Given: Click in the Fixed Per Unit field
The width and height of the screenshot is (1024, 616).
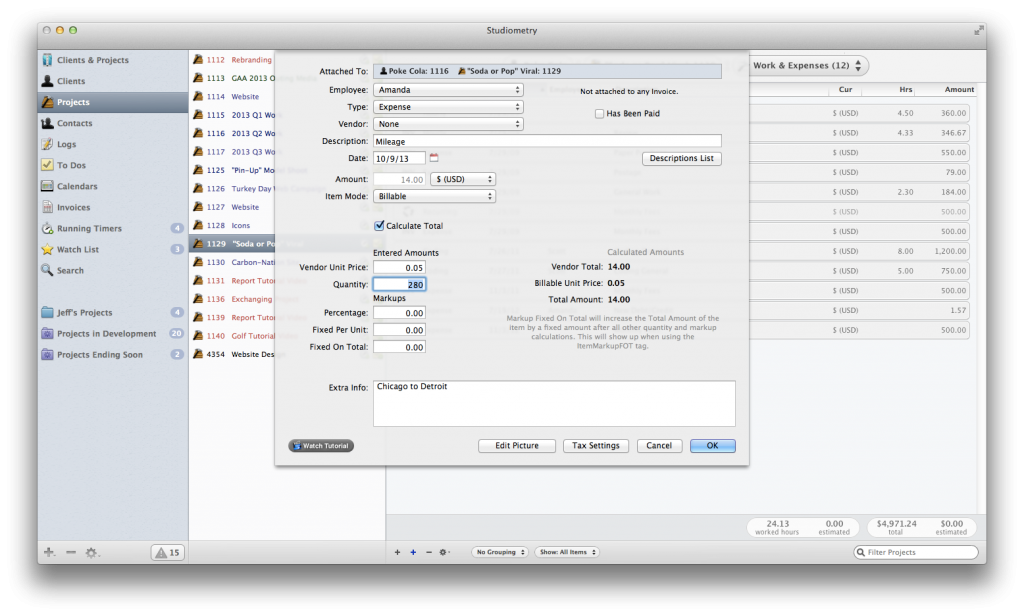Looking at the screenshot, I should pyautogui.click(x=399, y=330).
